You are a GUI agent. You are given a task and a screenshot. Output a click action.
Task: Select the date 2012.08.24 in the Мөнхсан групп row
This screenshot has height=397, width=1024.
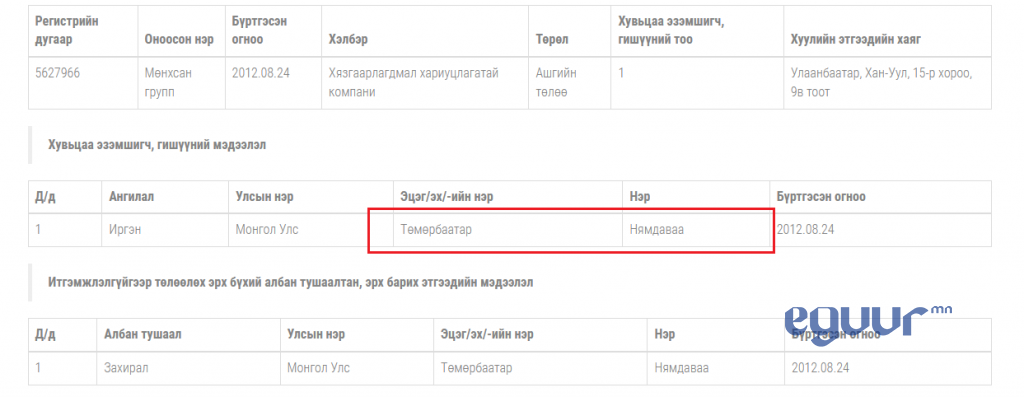pos(261,73)
